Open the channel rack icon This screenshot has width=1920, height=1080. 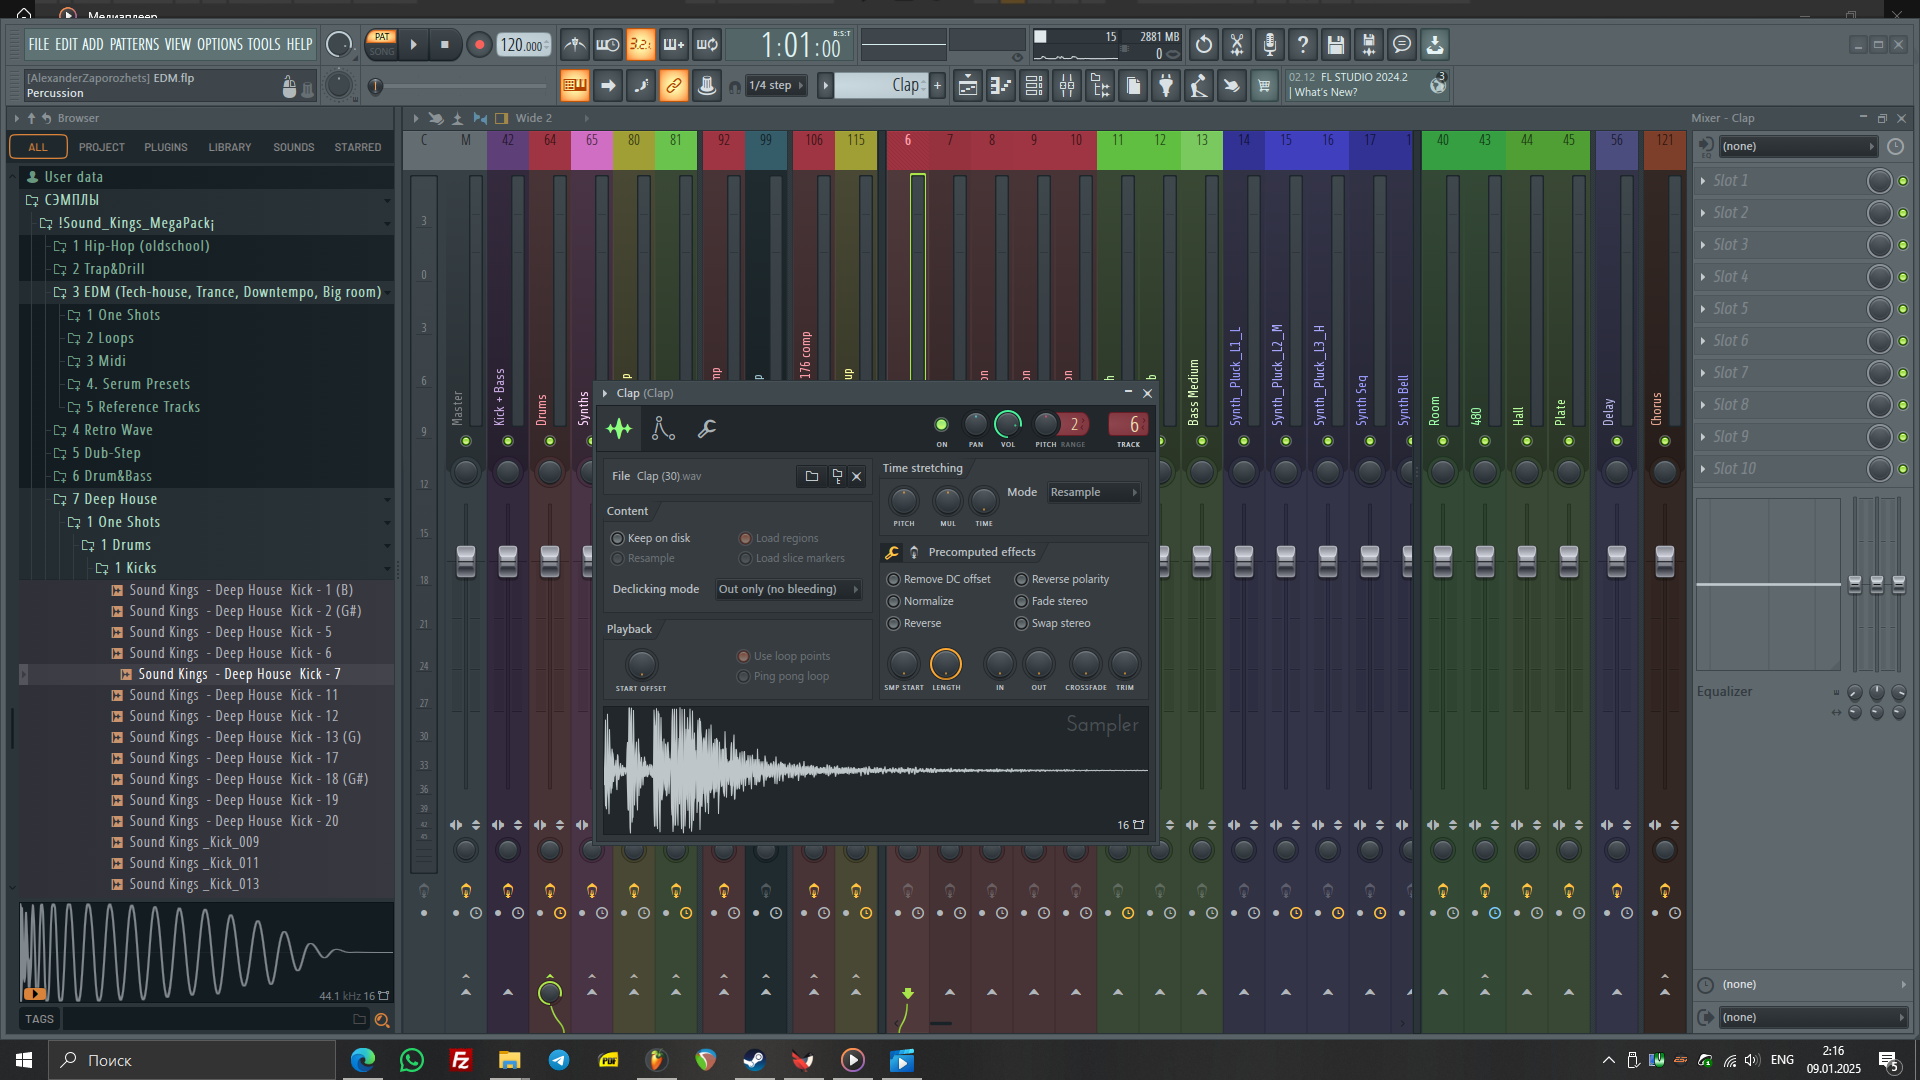(x=1034, y=86)
